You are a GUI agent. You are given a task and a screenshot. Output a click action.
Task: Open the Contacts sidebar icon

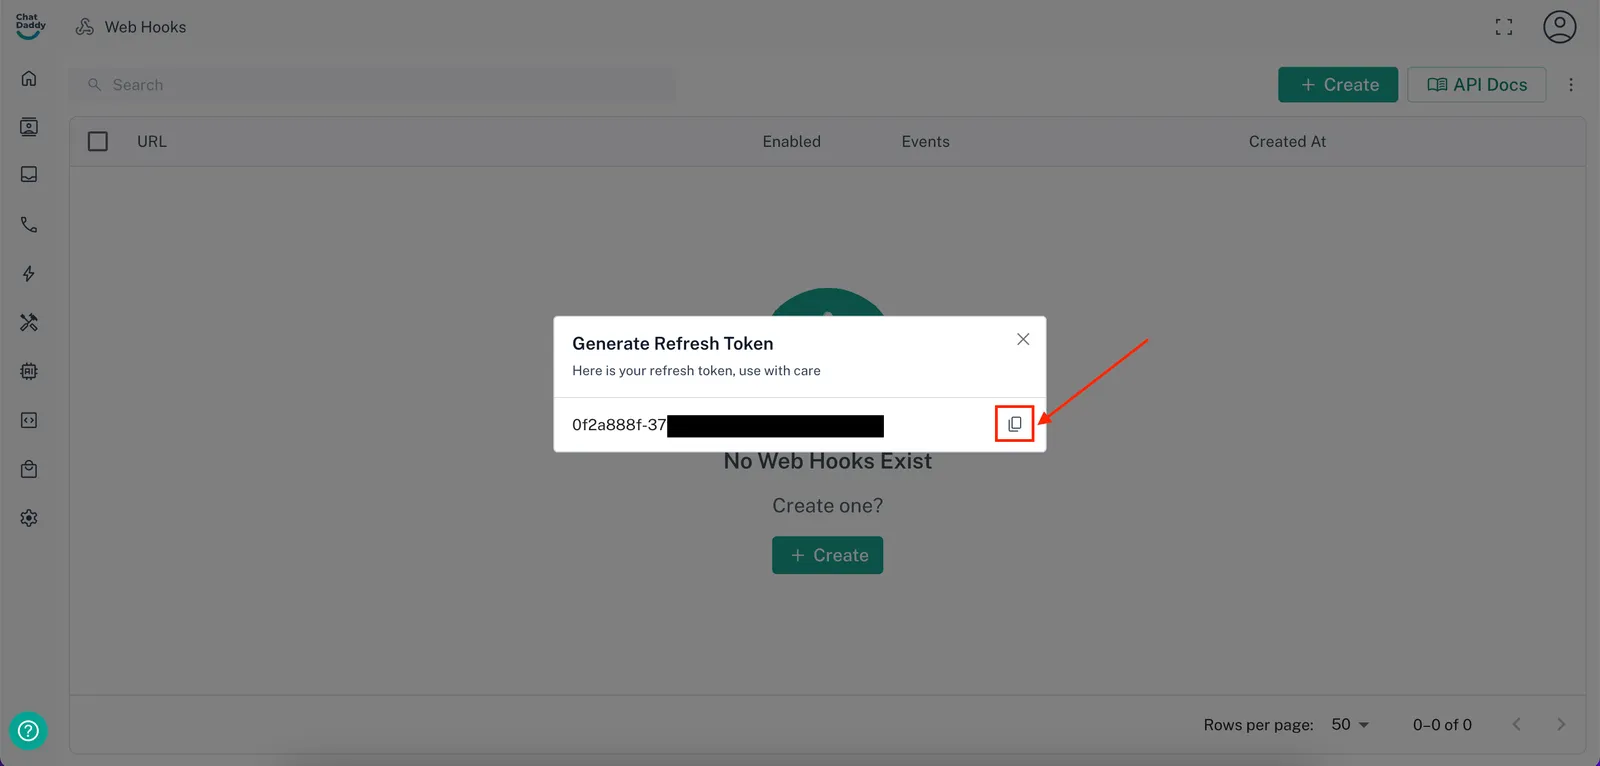[x=29, y=127]
